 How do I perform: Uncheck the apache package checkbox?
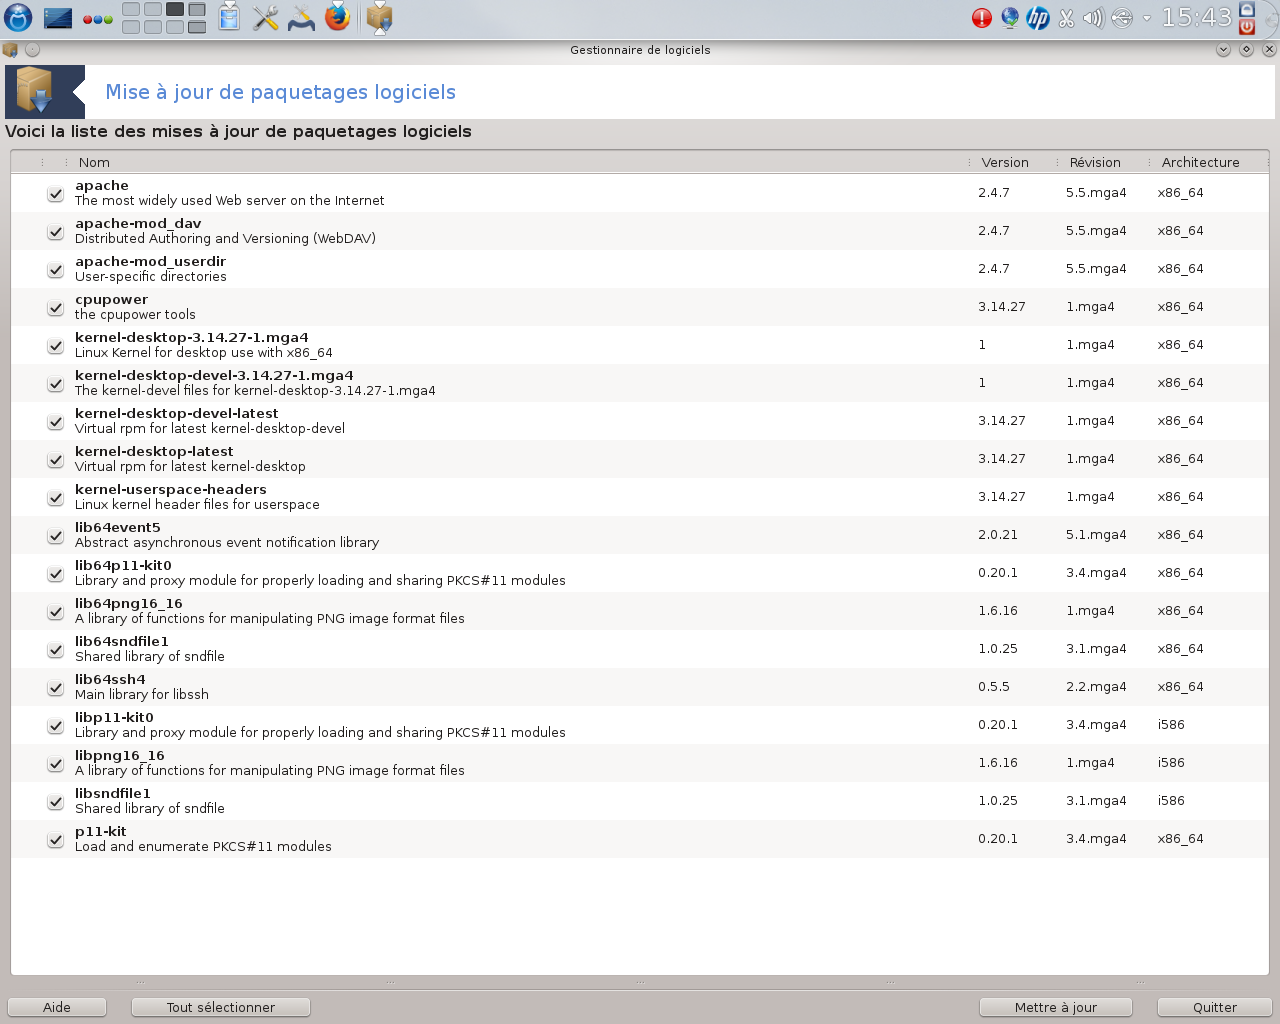pos(56,194)
